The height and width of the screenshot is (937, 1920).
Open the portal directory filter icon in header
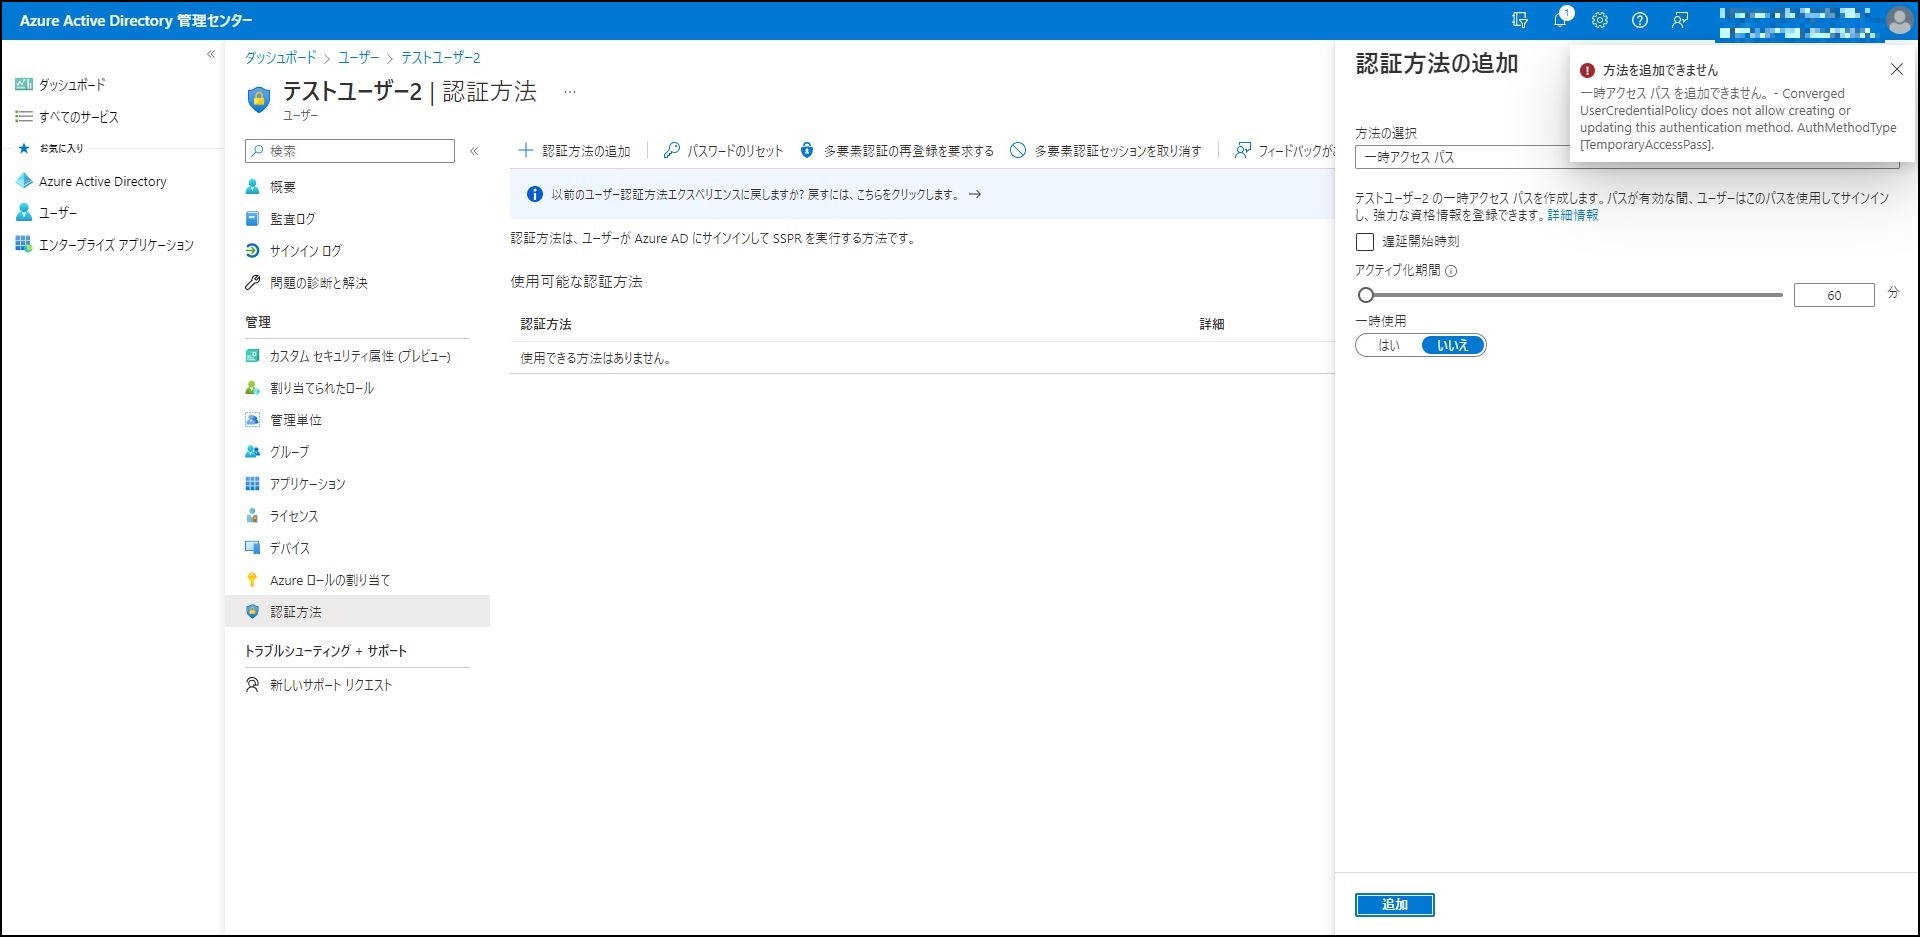pos(1520,20)
